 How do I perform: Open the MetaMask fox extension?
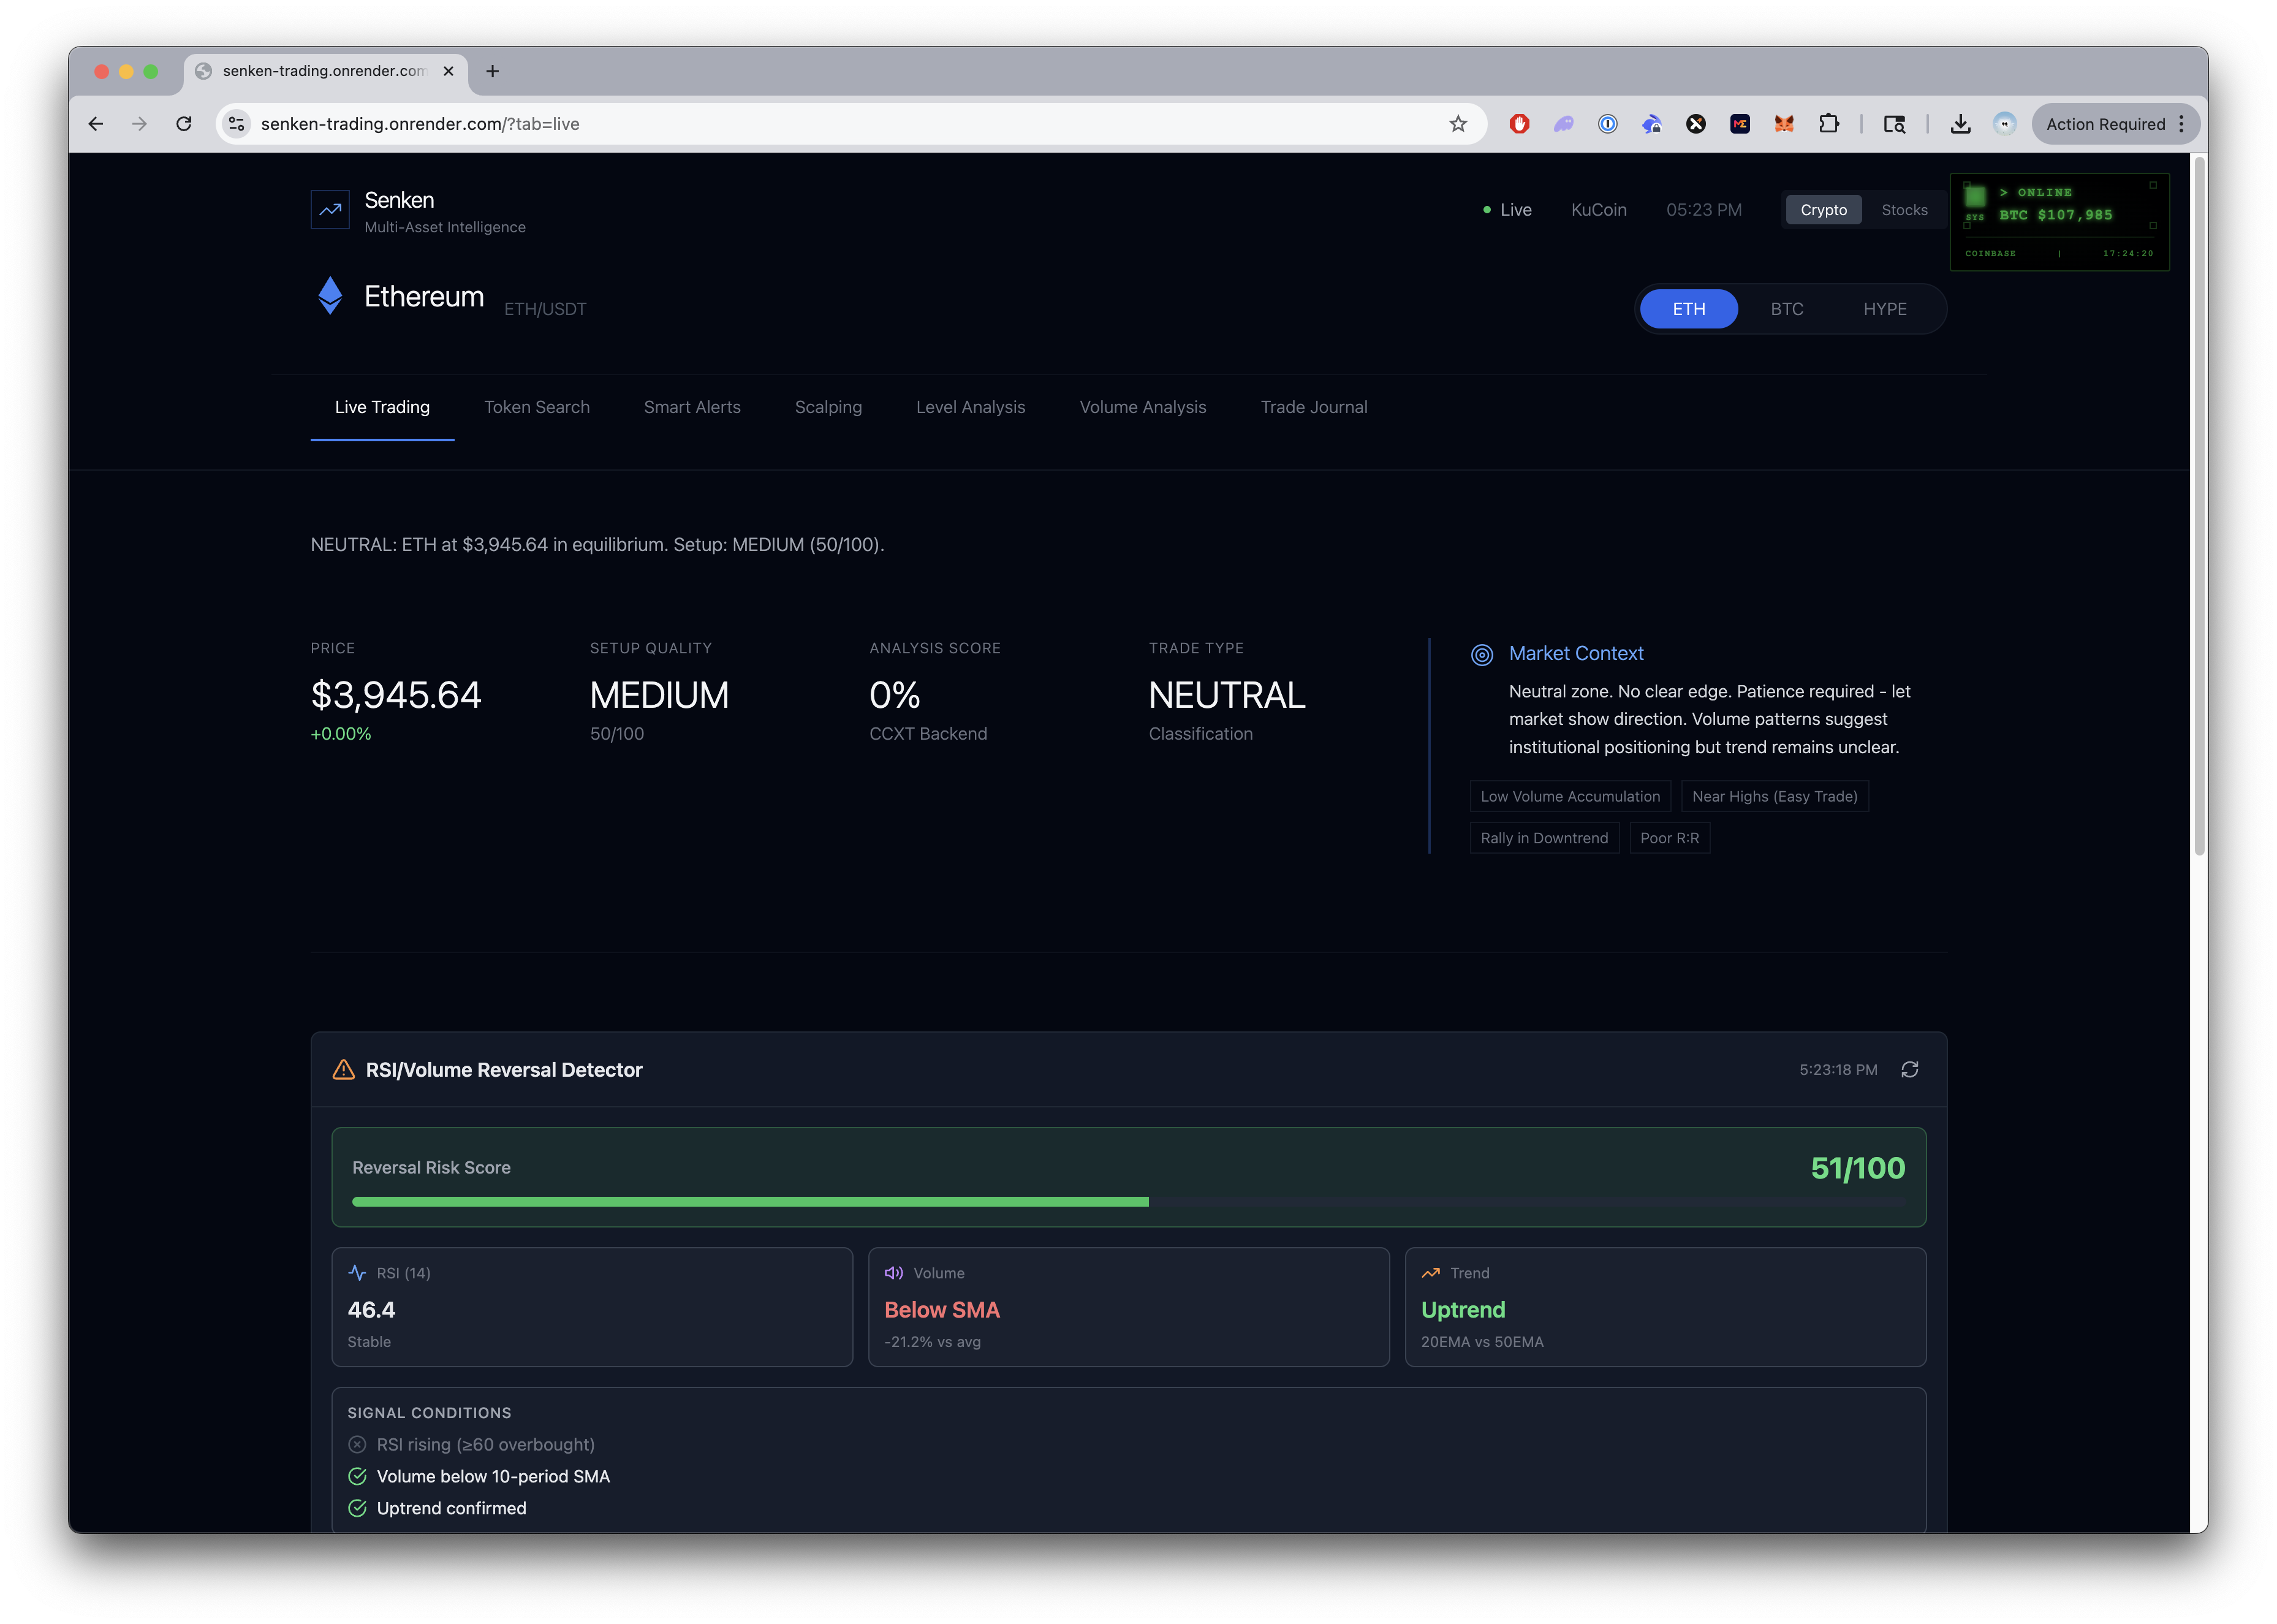1784,124
